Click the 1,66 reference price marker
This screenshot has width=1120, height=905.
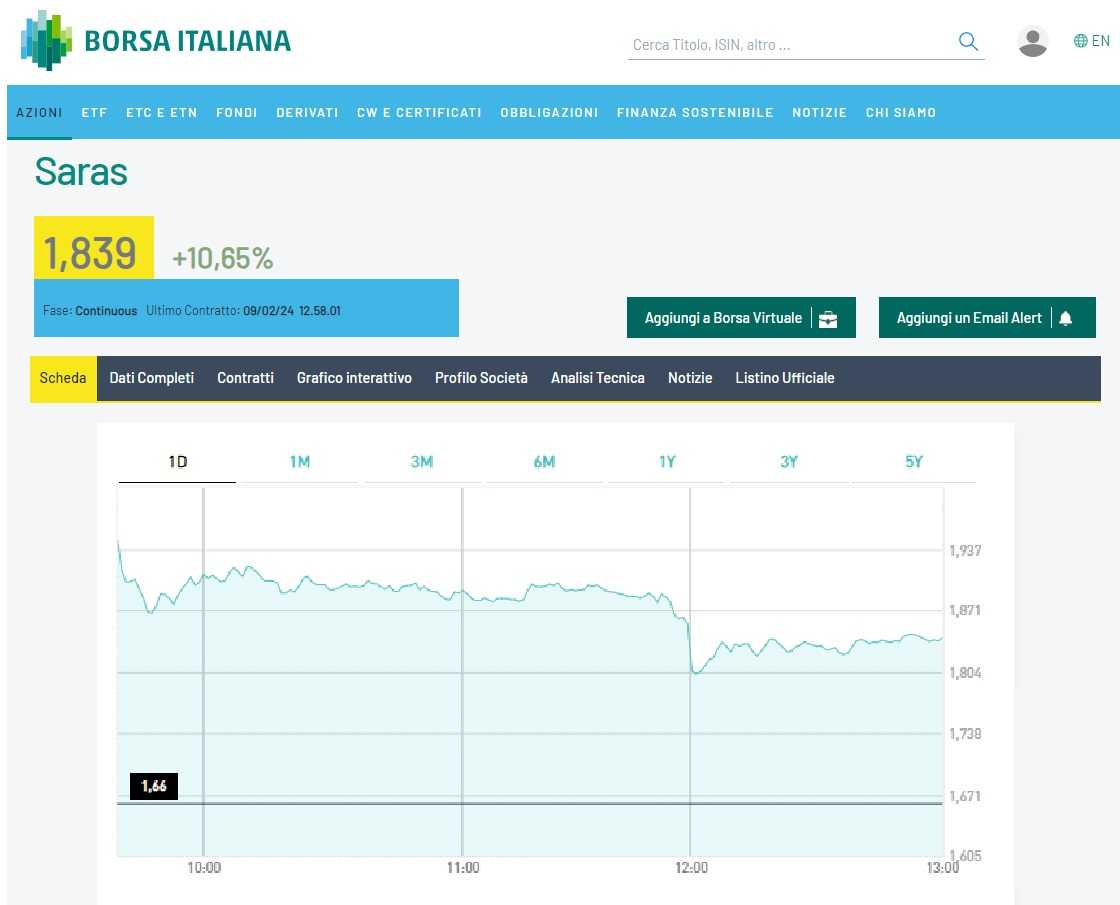click(154, 786)
